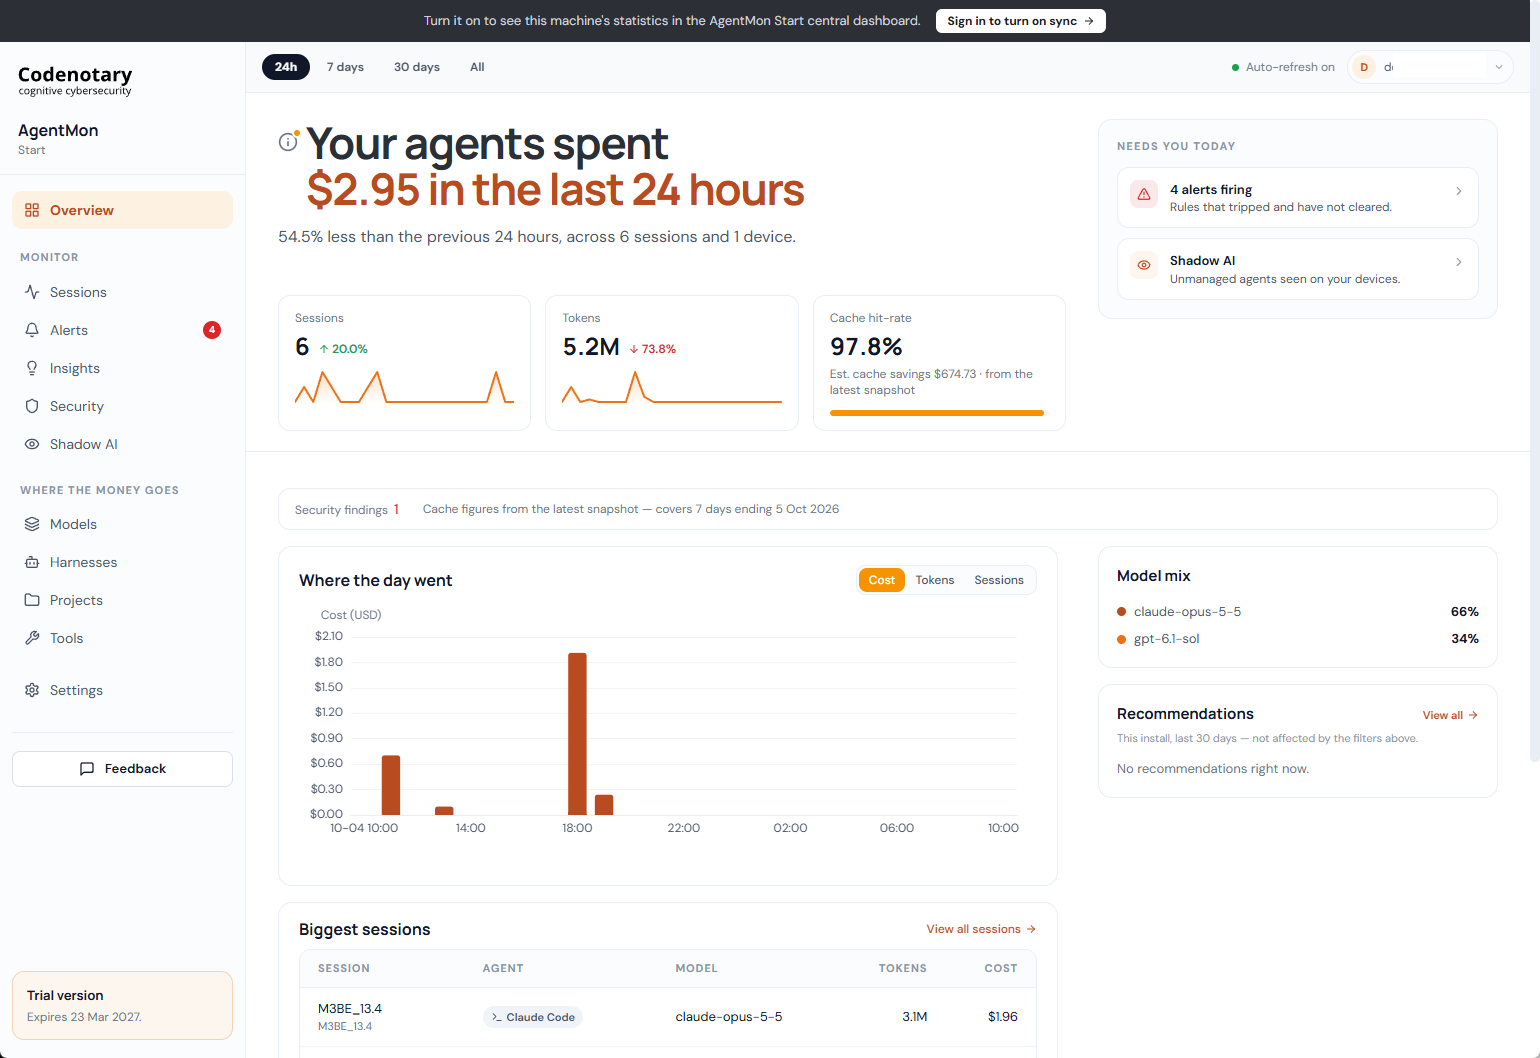This screenshot has width=1540, height=1058.
Task: Click the Harnesses robot icon
Action: pyautogui.click(x=32, y=562)
